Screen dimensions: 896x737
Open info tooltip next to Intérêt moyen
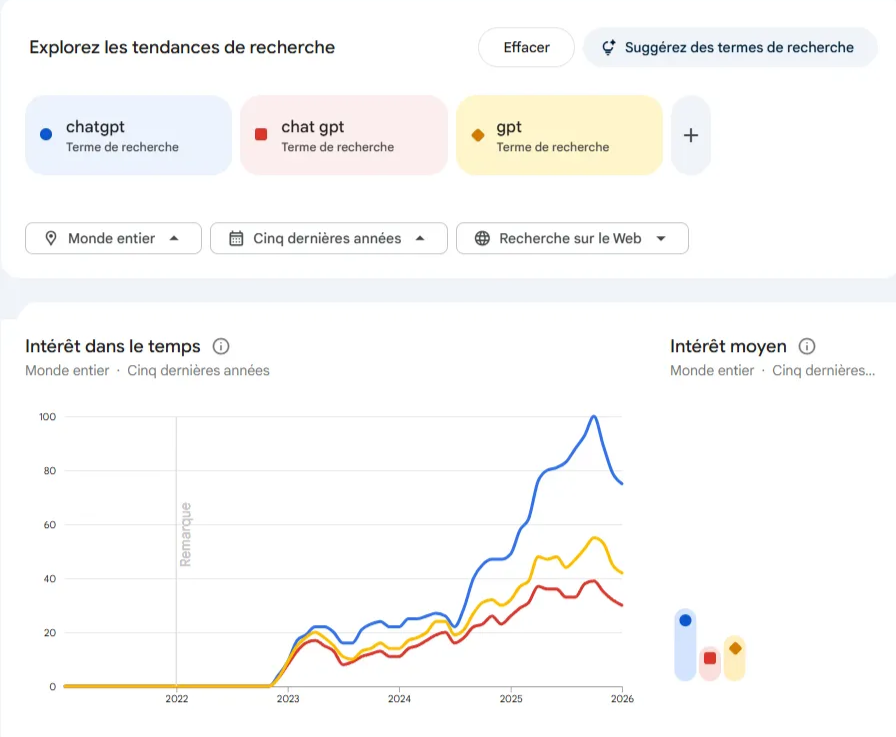(x=806, y=346)
